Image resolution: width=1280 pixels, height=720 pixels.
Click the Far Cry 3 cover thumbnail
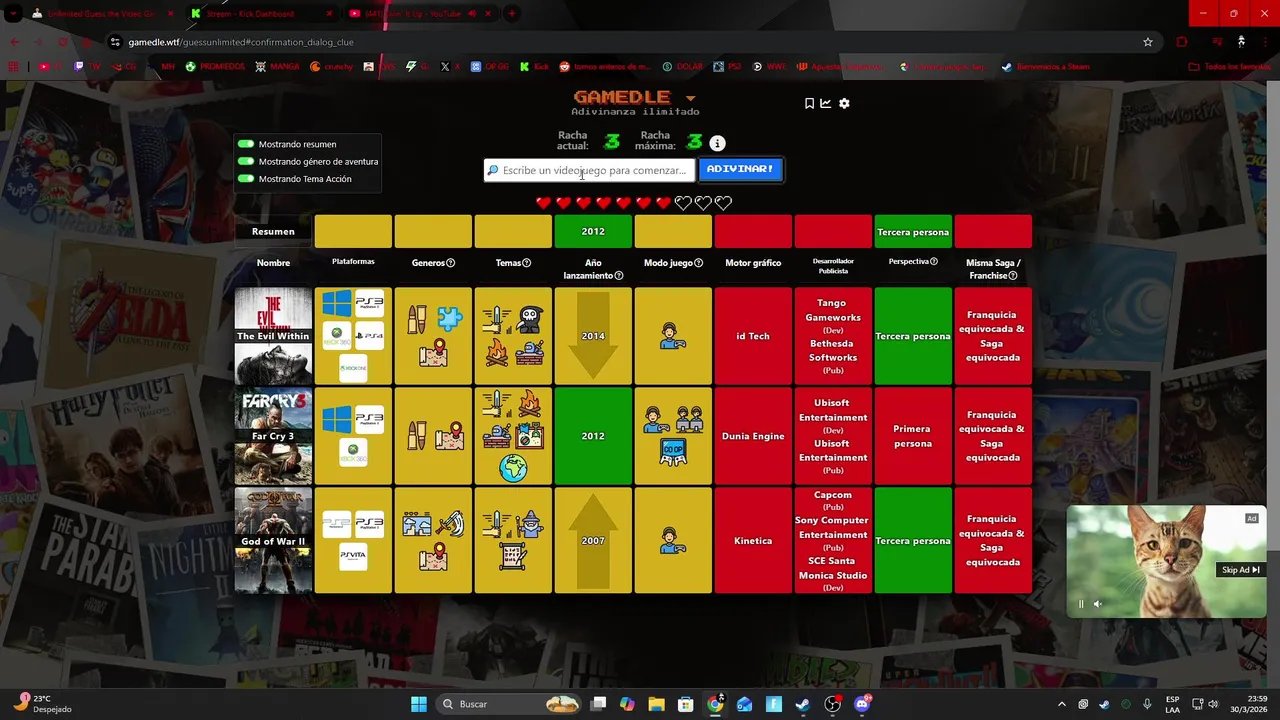pyautogui.click(x=273, y=437)
